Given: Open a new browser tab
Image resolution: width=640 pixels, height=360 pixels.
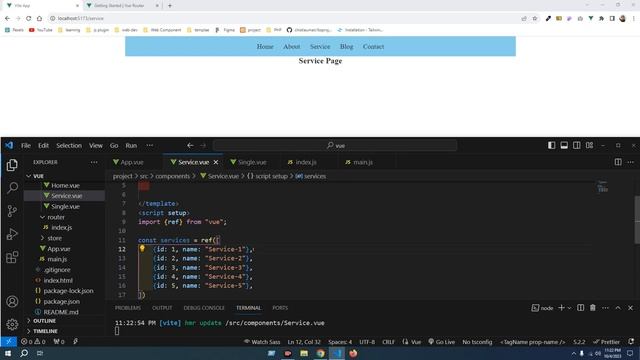Looking at the screenshot, I should (x=170, y=6).
